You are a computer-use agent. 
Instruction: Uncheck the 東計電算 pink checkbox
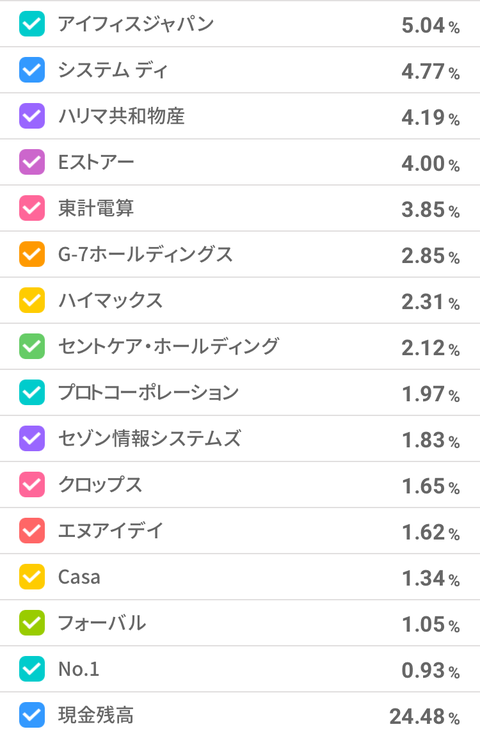[32, 208]
